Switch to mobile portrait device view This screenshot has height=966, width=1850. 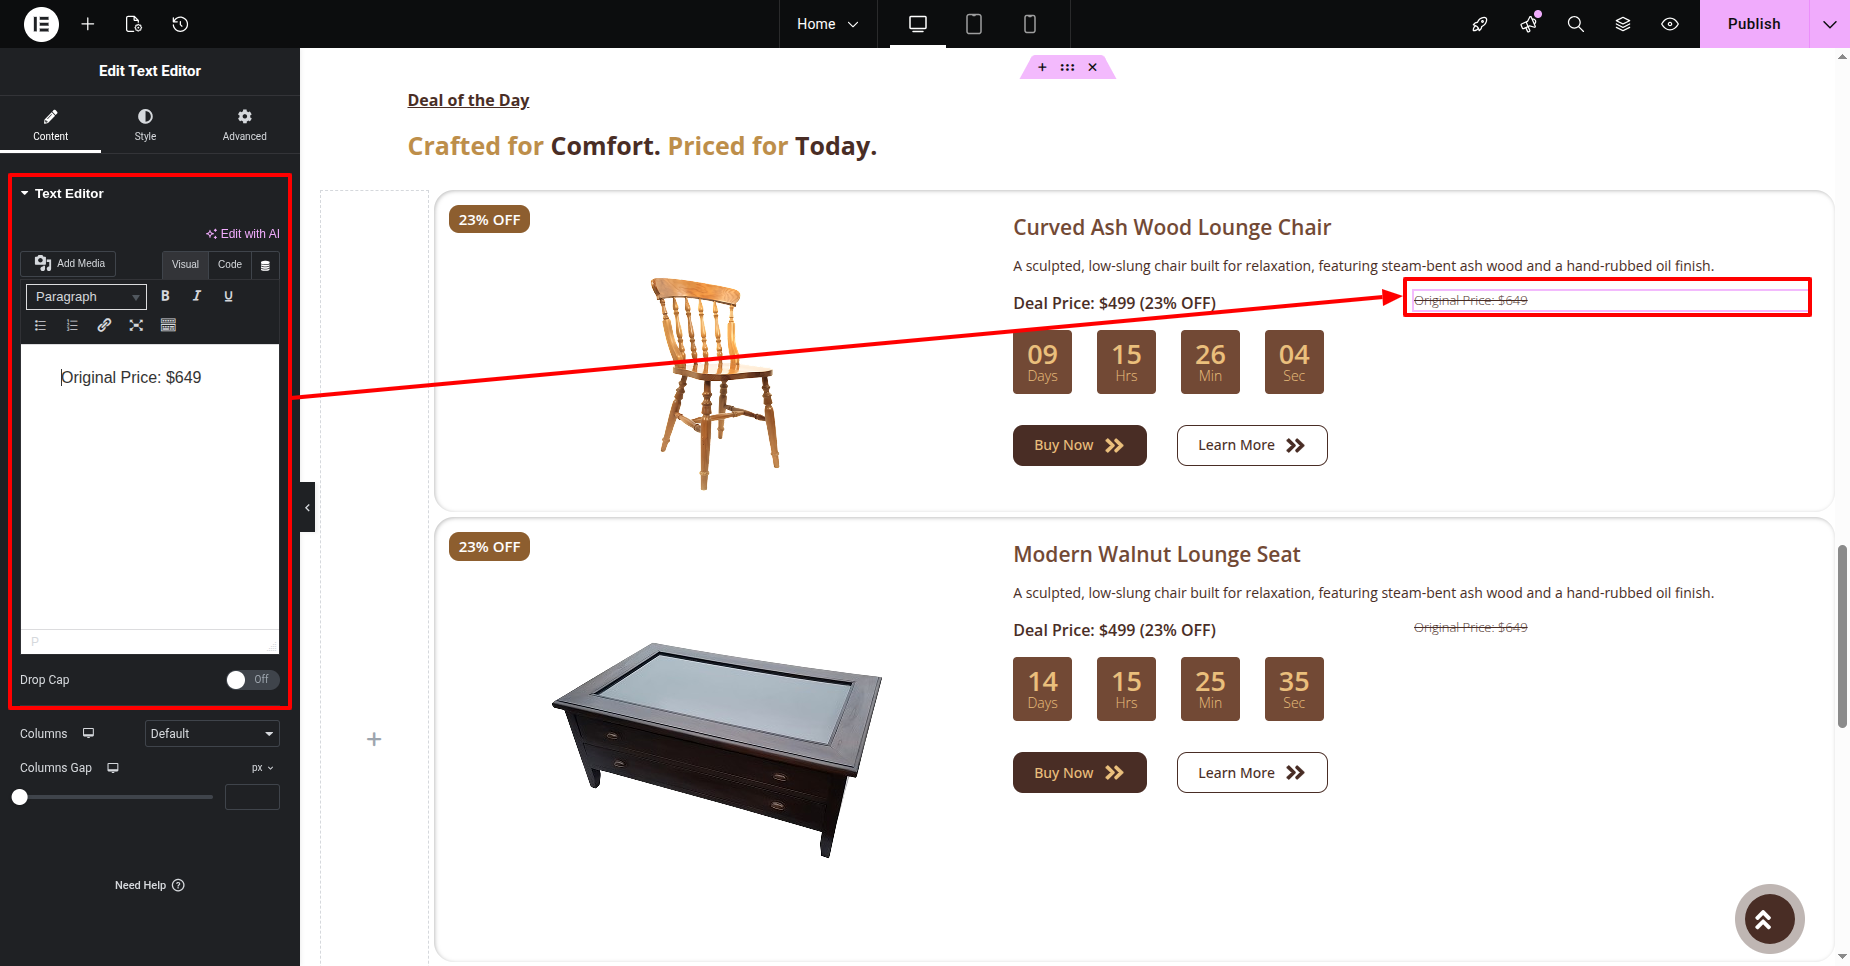tap(1030, 24)
